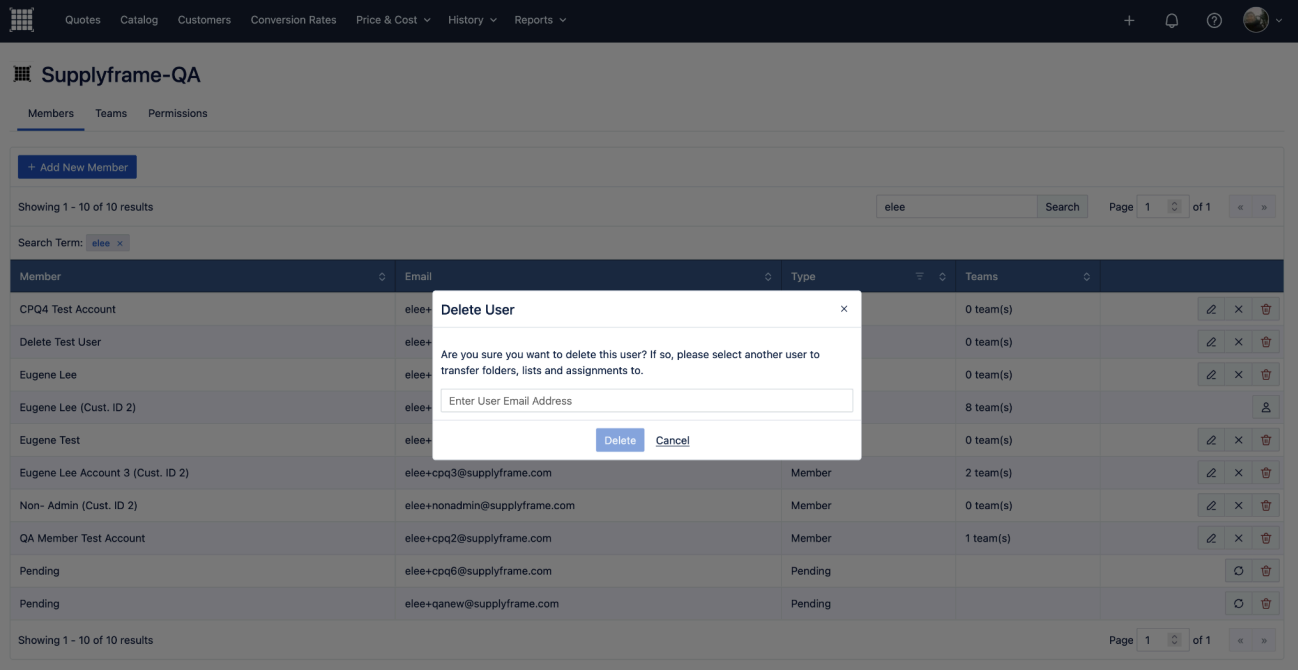
Task: Click the elee+nonadmin@supplyframe.com email cell
Action: pos(588,506)
